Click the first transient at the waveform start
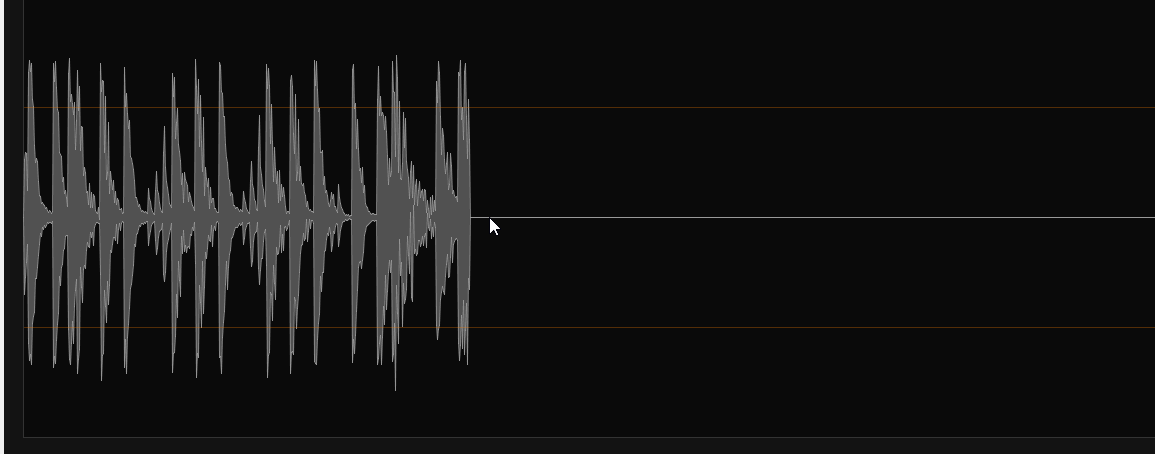The width and height of the screenshot is (1155, 454). pyautogui.click(x=30, y=214)
